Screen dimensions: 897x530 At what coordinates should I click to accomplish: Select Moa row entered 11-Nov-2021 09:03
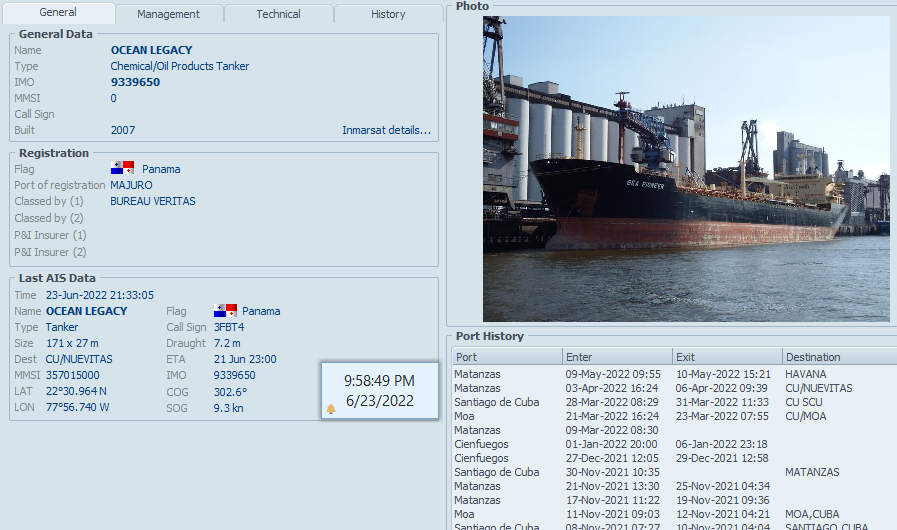[674, 515]
